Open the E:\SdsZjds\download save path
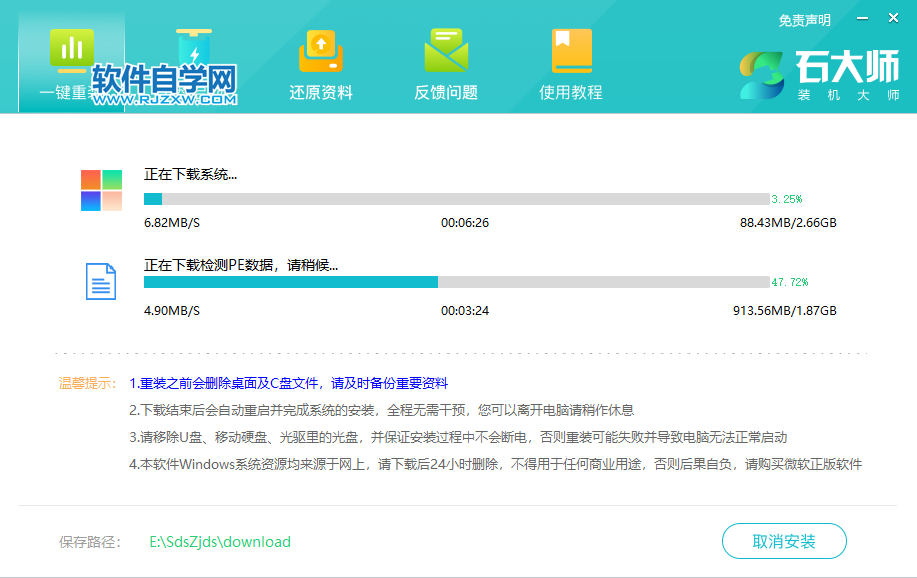The height and width of the screenshot is (578, 917). 220,542
